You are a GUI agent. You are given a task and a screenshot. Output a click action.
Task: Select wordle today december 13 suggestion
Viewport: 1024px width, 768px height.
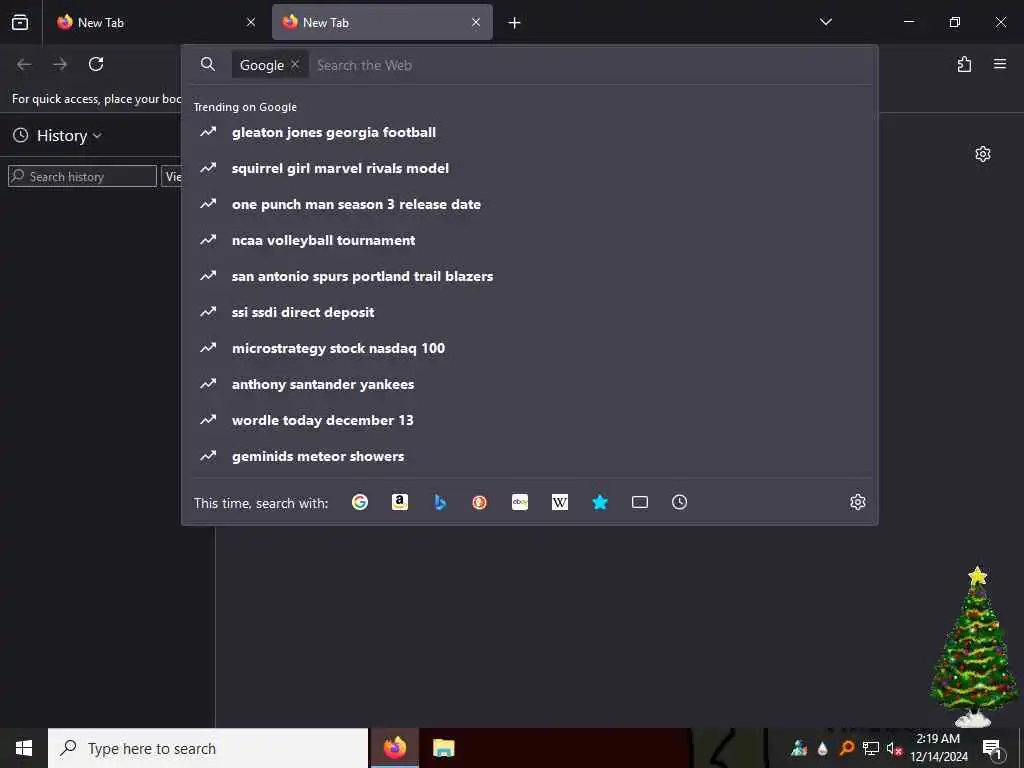tap(532, 420)
